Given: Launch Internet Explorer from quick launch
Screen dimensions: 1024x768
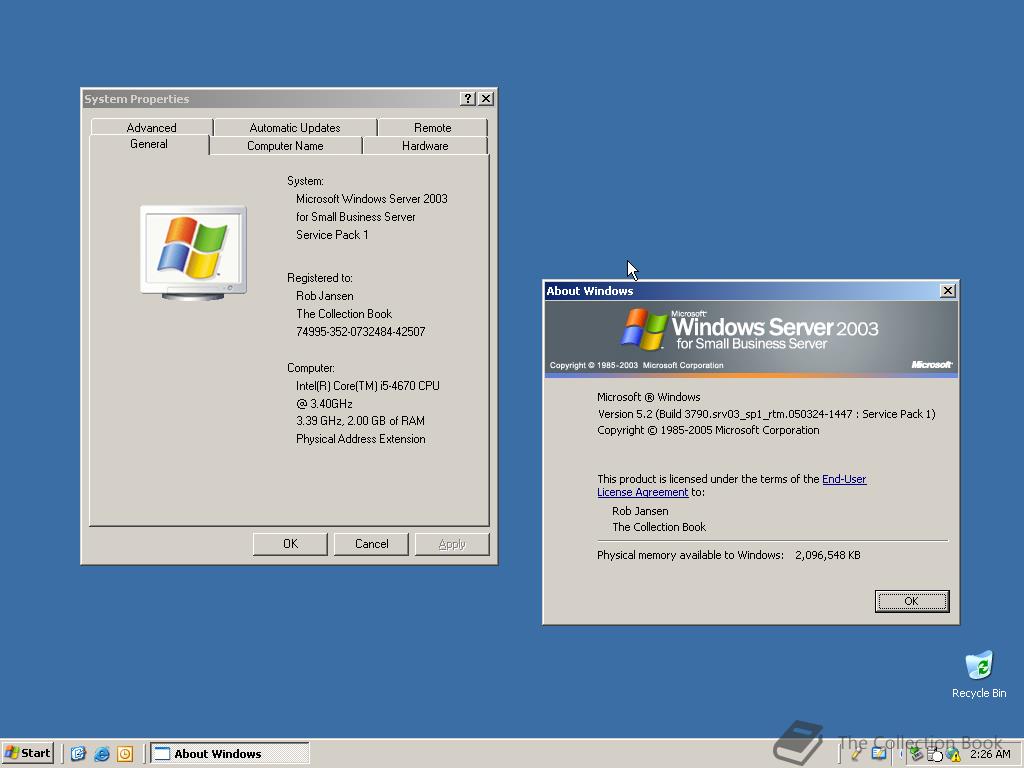Looking at the screenshot, I should (x=101, y=754).
